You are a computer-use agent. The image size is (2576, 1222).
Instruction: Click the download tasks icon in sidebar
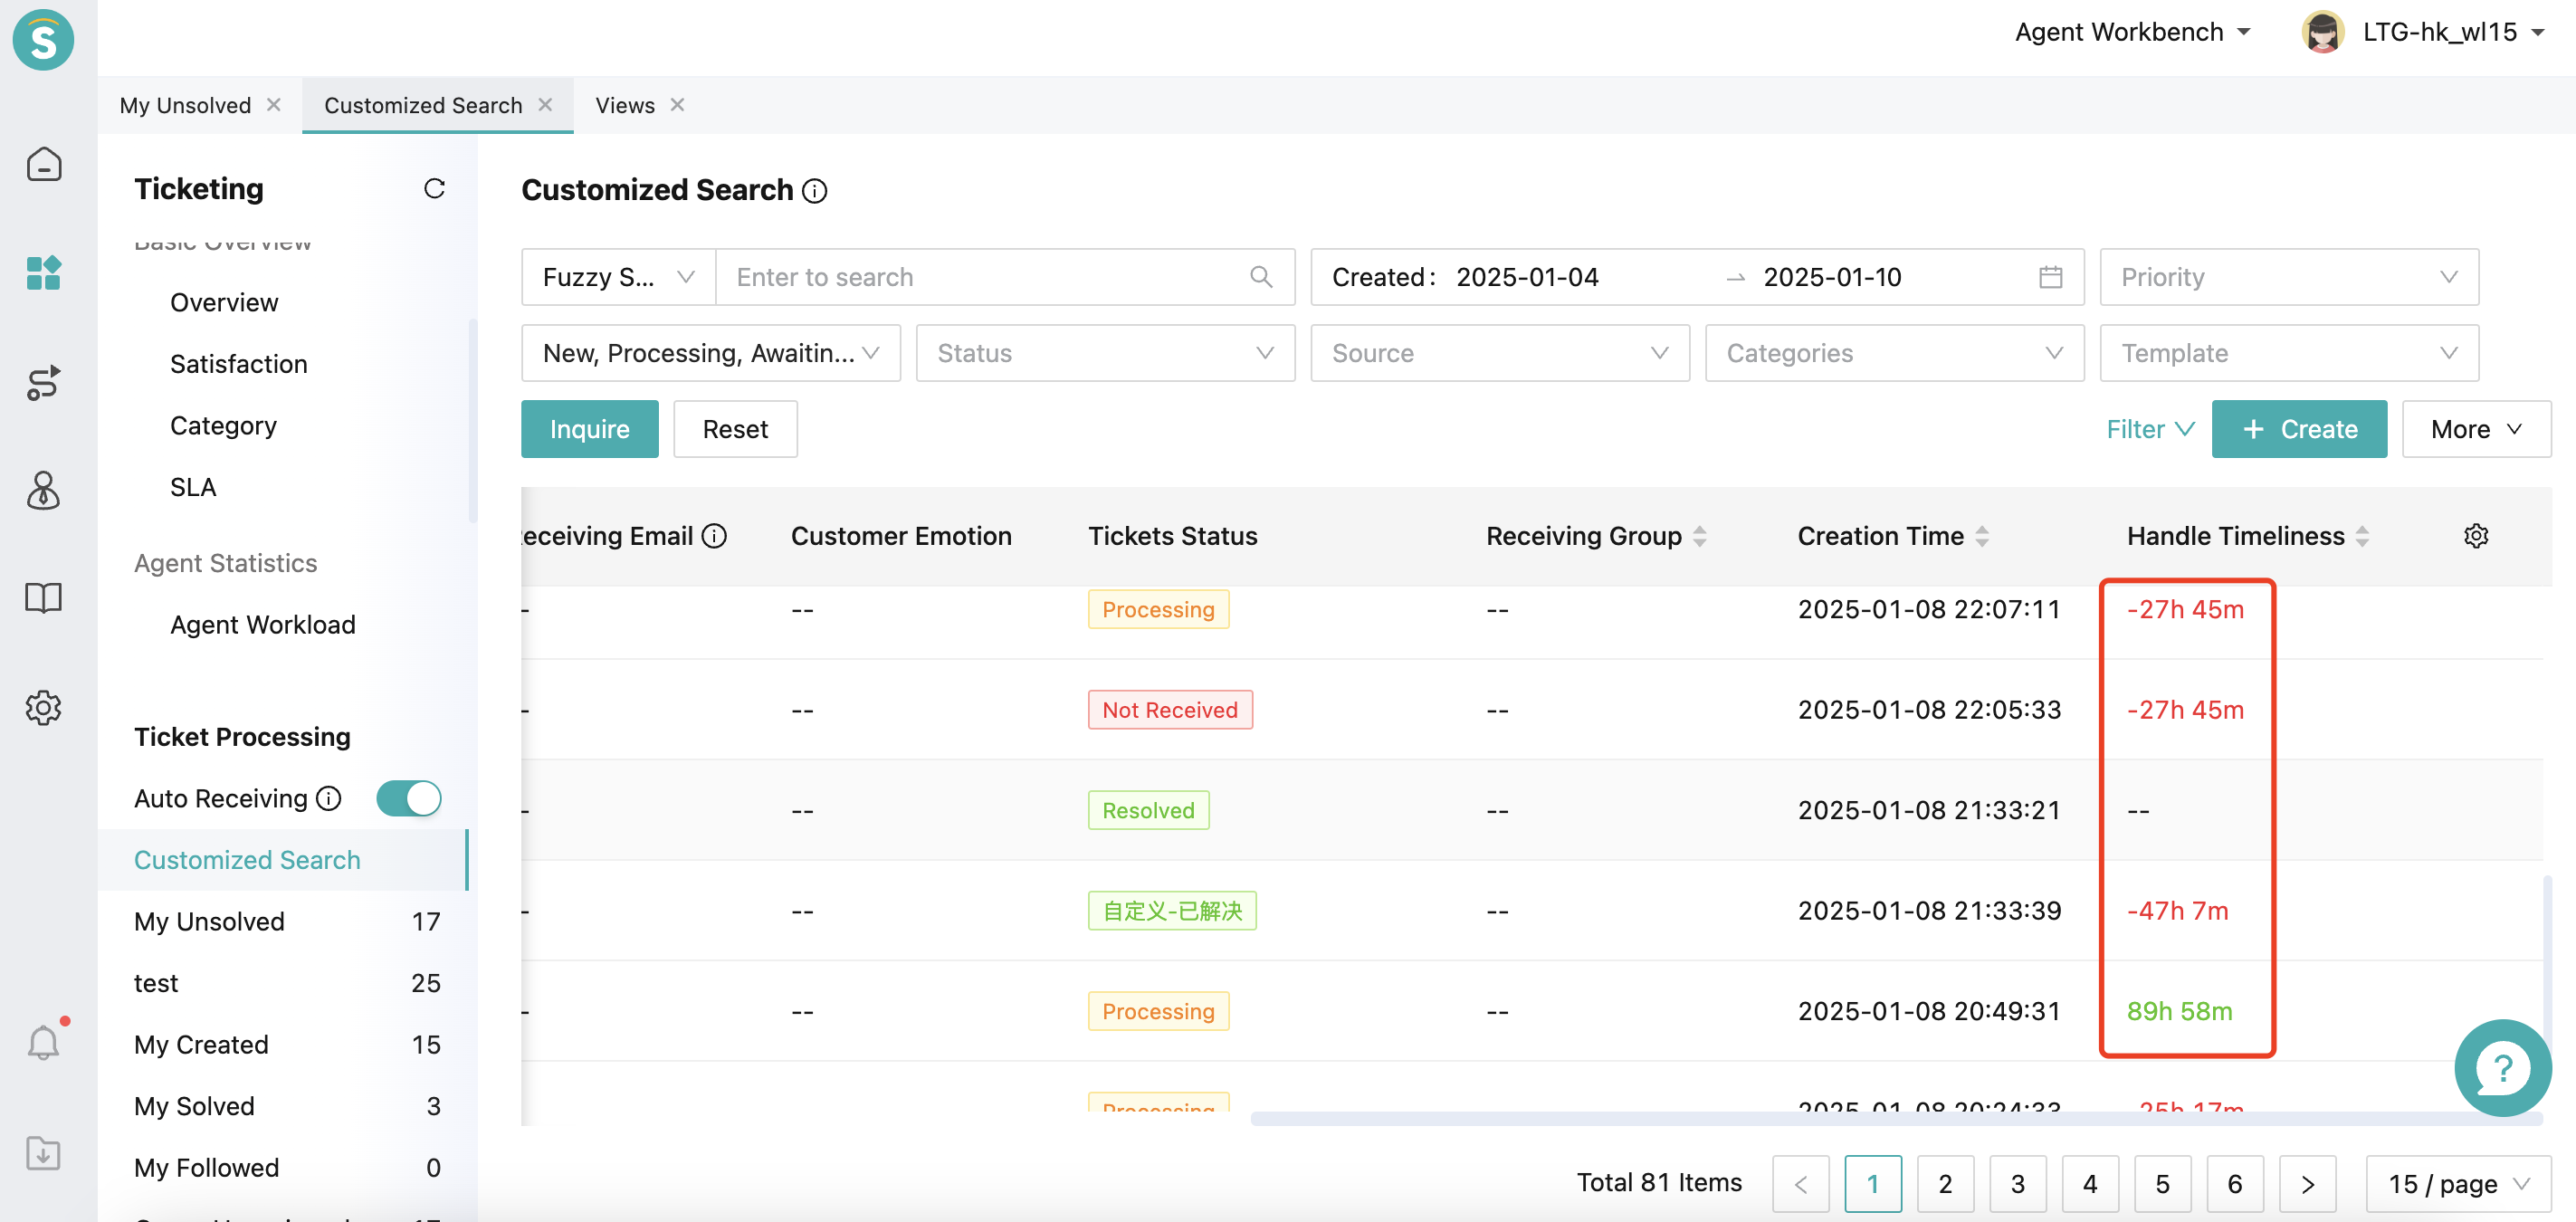point(43,1153)
